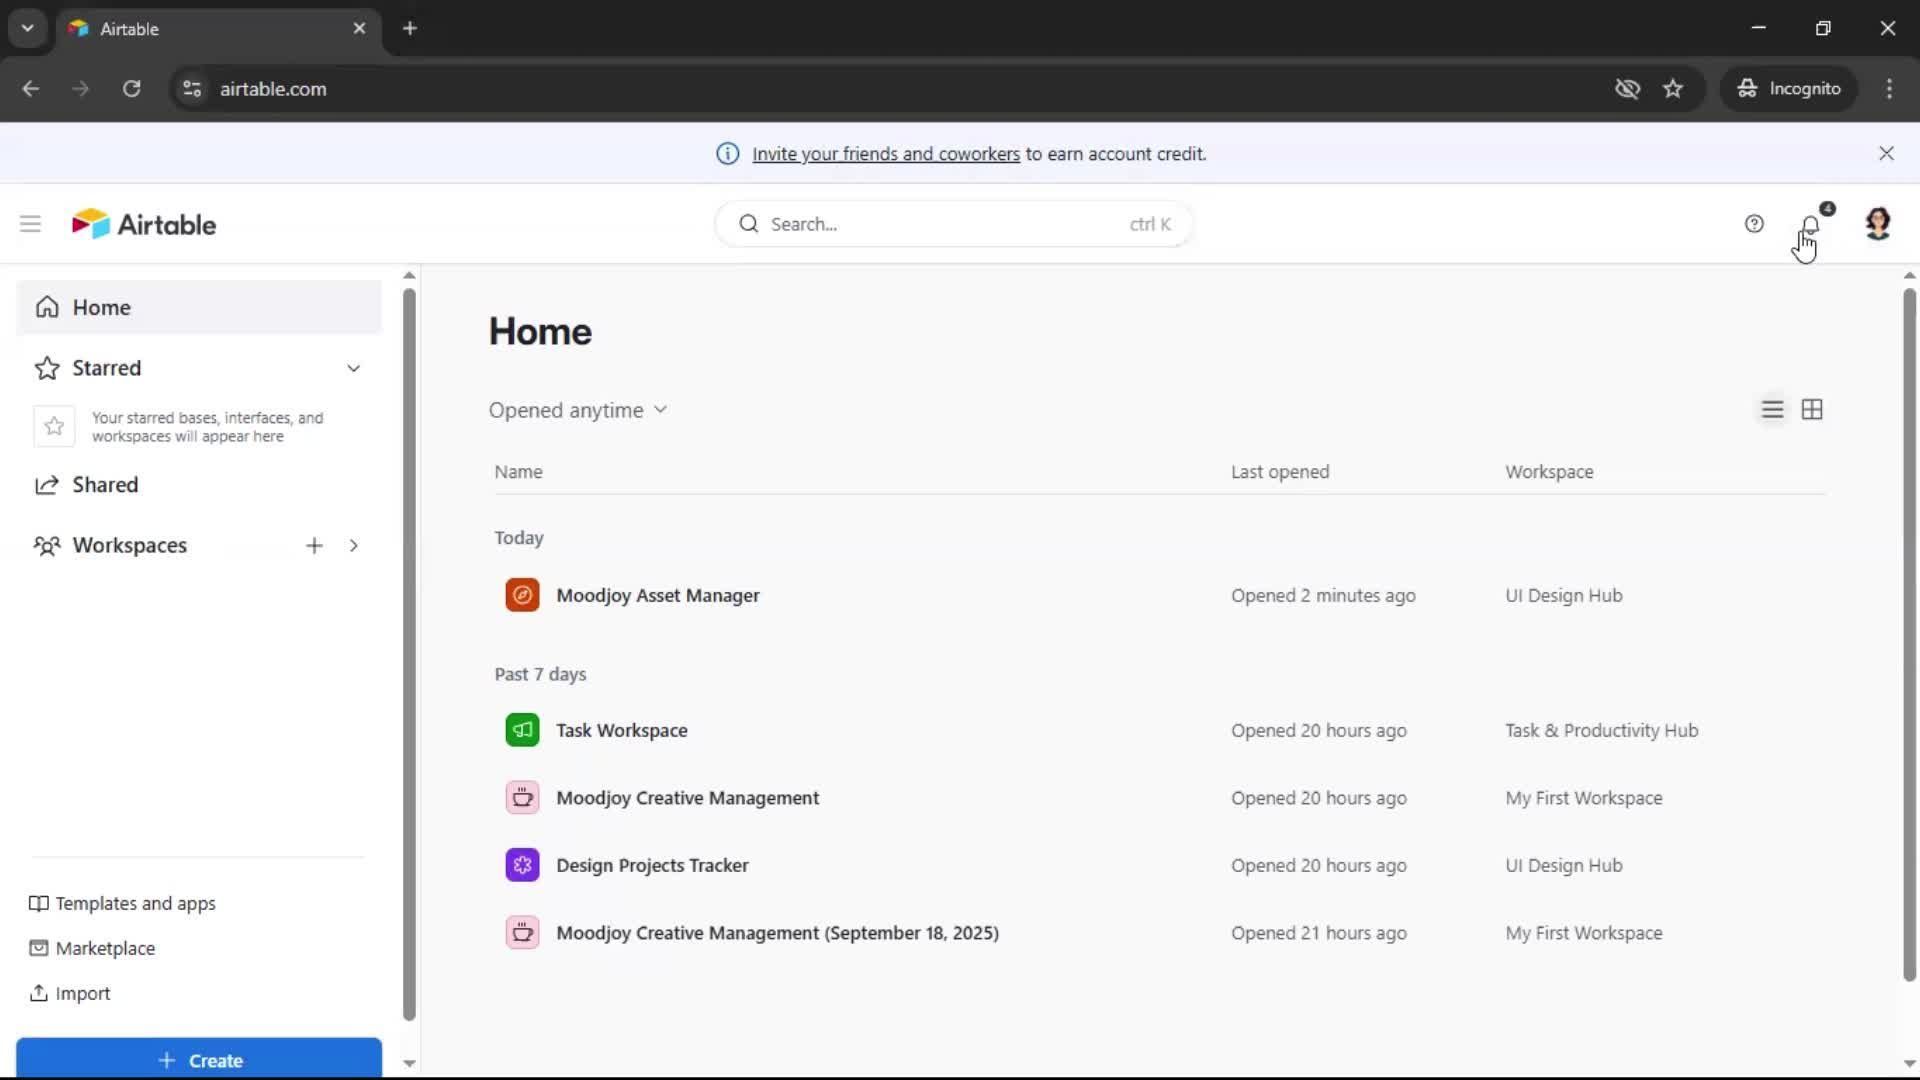
Task: Collapse the Starred section chevron
Action: [x=353, y=368]
